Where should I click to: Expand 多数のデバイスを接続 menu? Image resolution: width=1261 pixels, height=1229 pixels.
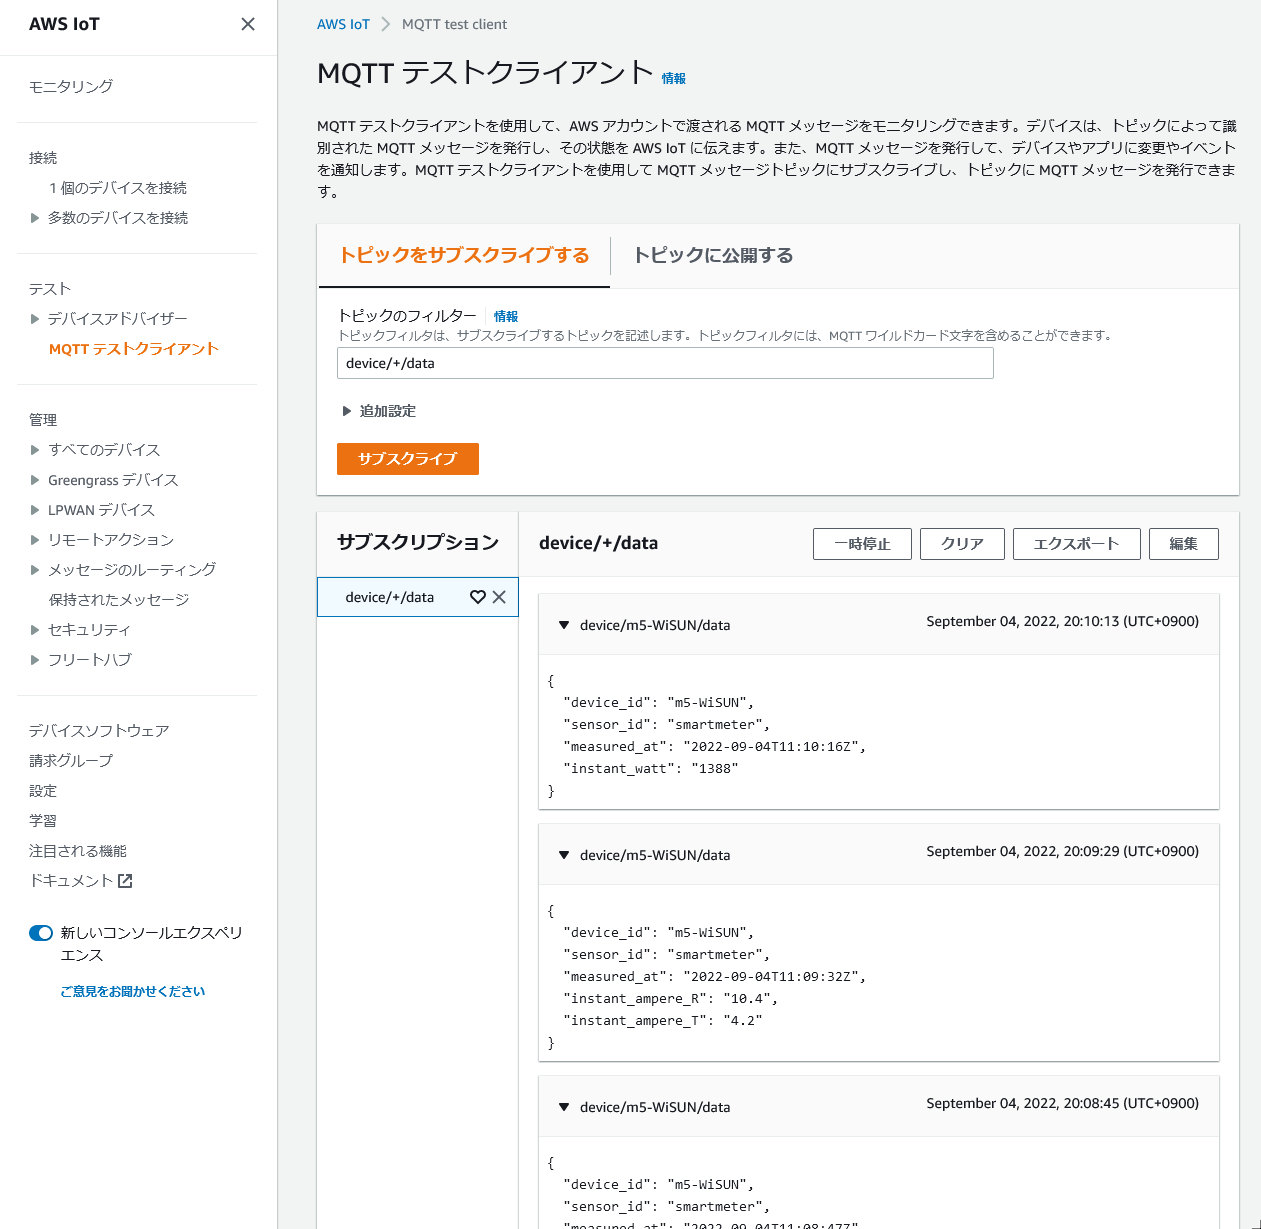tap(35, 218)
